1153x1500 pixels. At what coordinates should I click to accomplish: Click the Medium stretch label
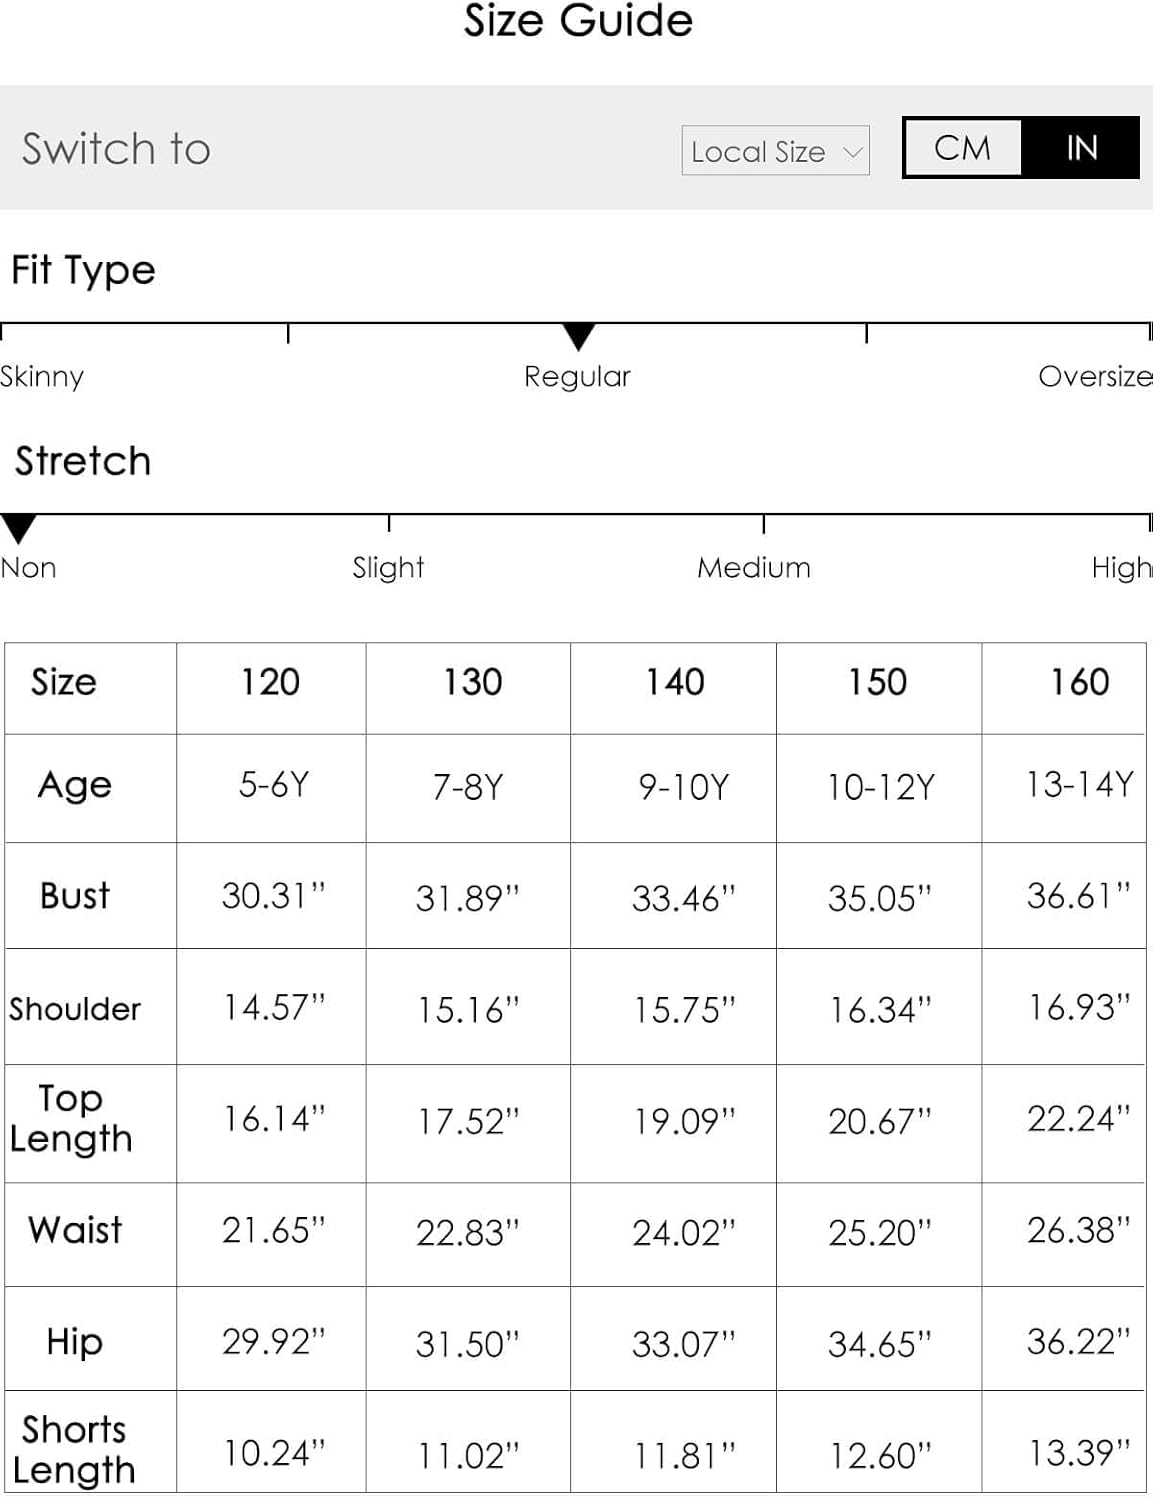click(x=754, y=567)
